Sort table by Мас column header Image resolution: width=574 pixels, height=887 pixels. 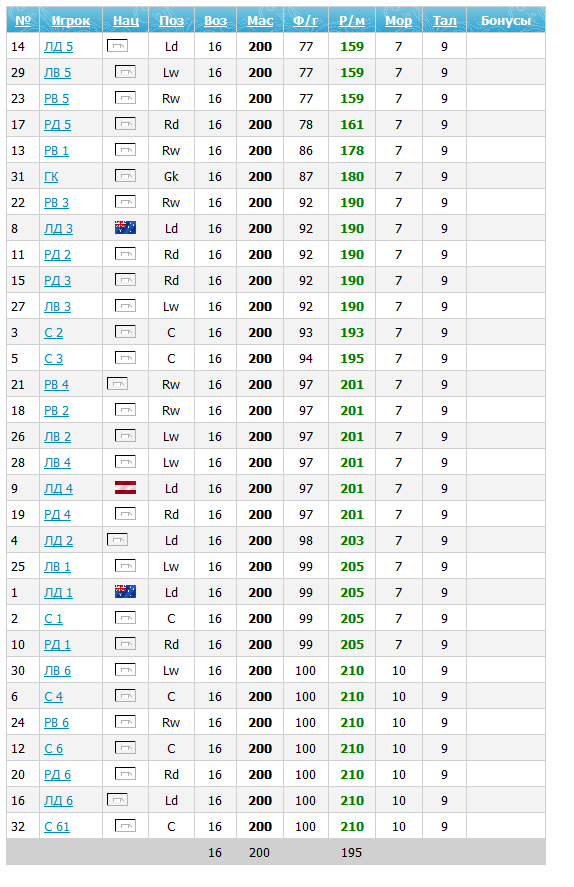point(260,21)
